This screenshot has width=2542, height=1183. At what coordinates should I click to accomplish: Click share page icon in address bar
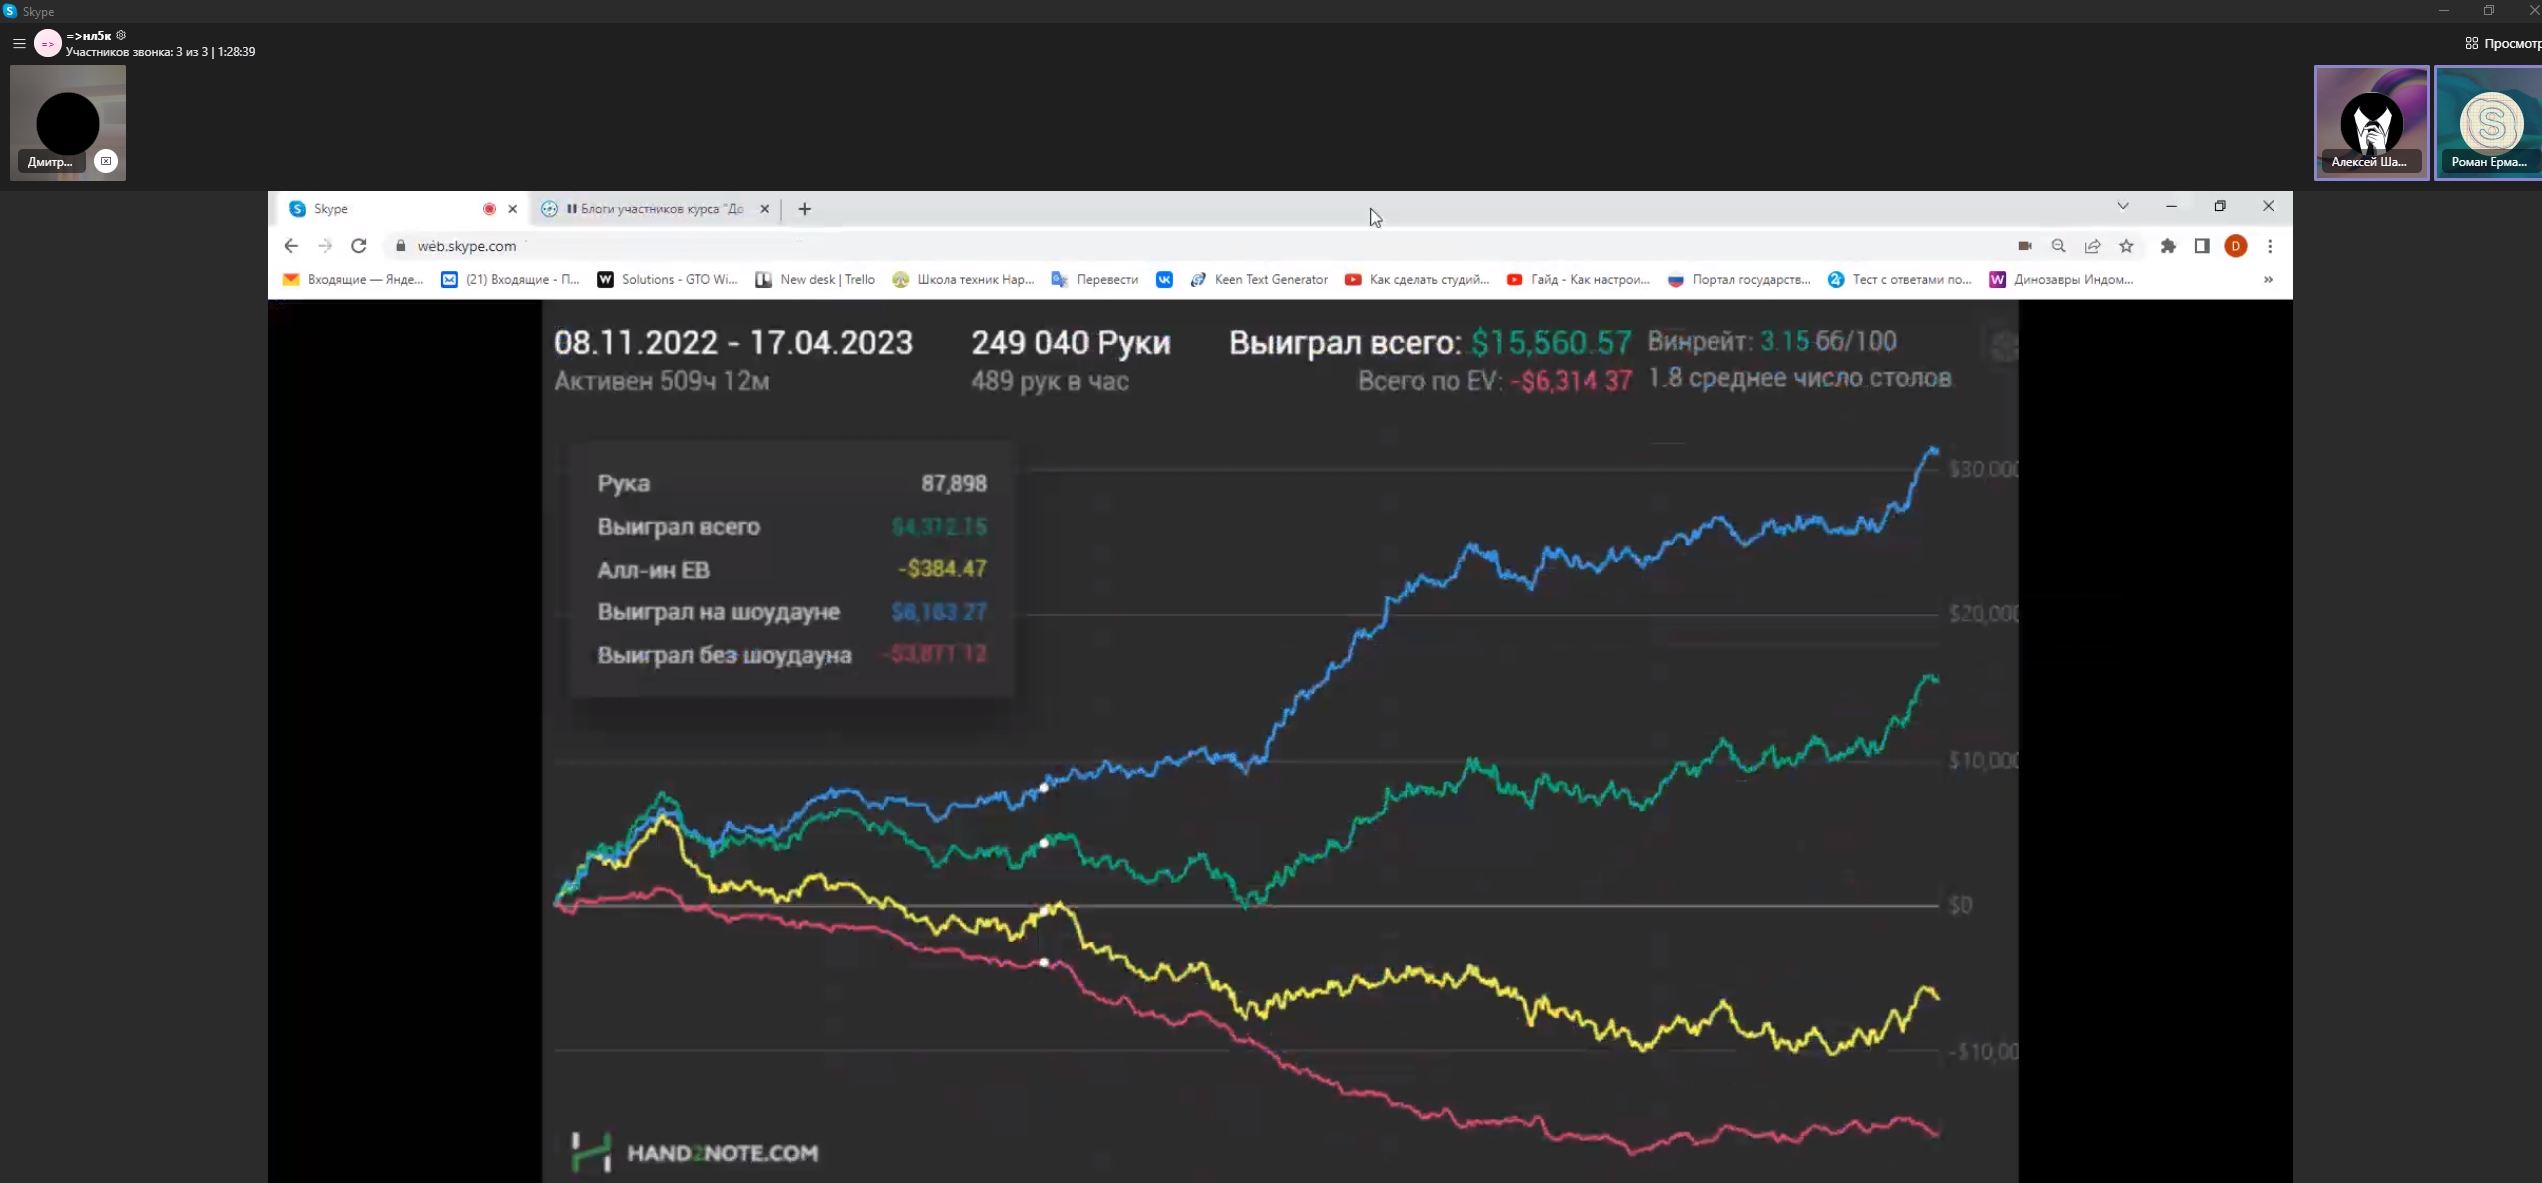coord(2093,246)
